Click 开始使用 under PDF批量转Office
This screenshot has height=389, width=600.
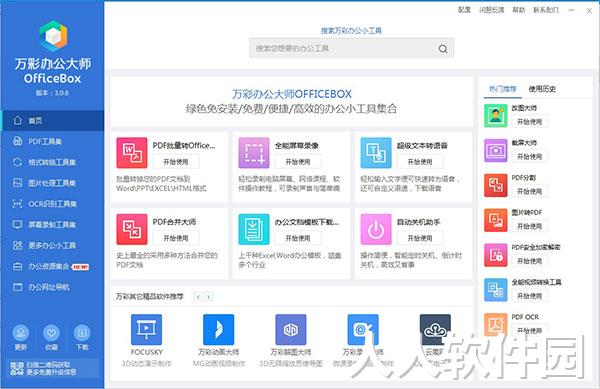tap(176, 162)
